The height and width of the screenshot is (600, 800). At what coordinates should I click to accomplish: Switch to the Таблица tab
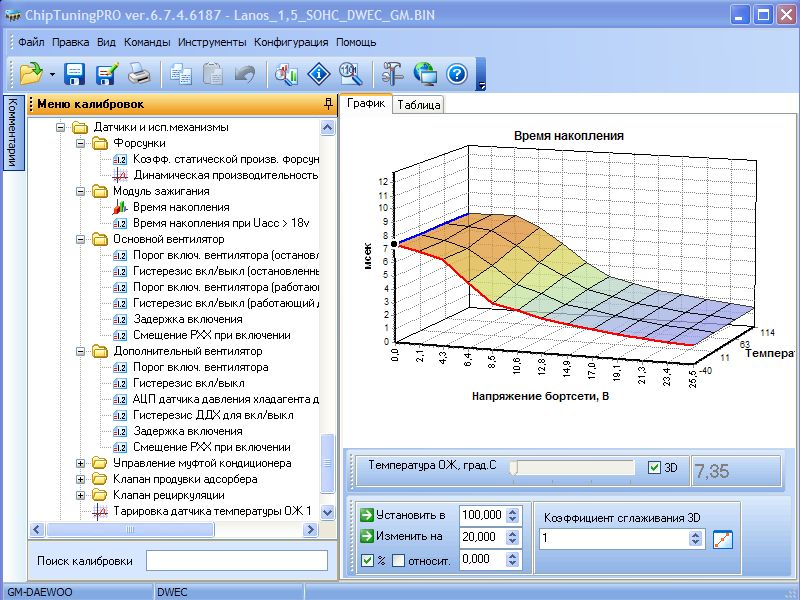tap(418, 105)
